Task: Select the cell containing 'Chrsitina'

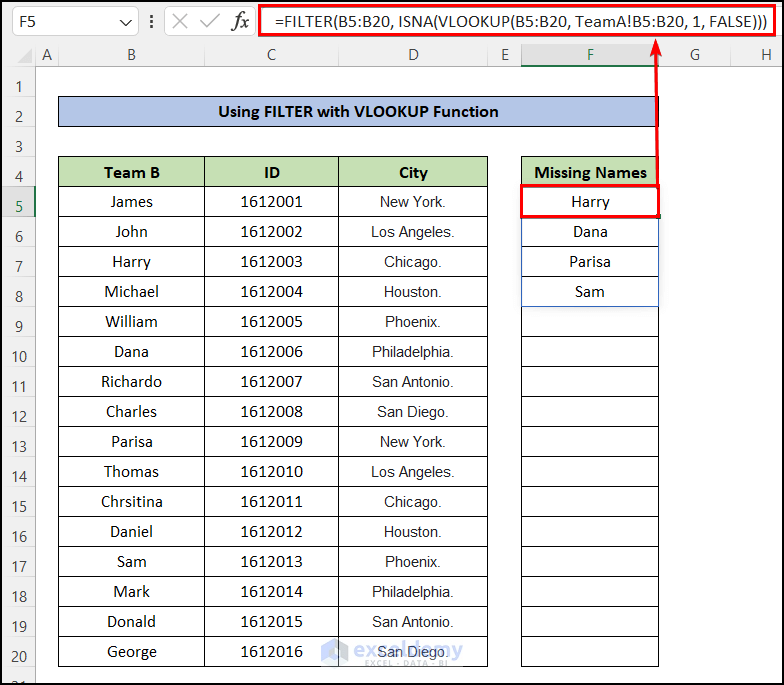Action: [132, 502]
